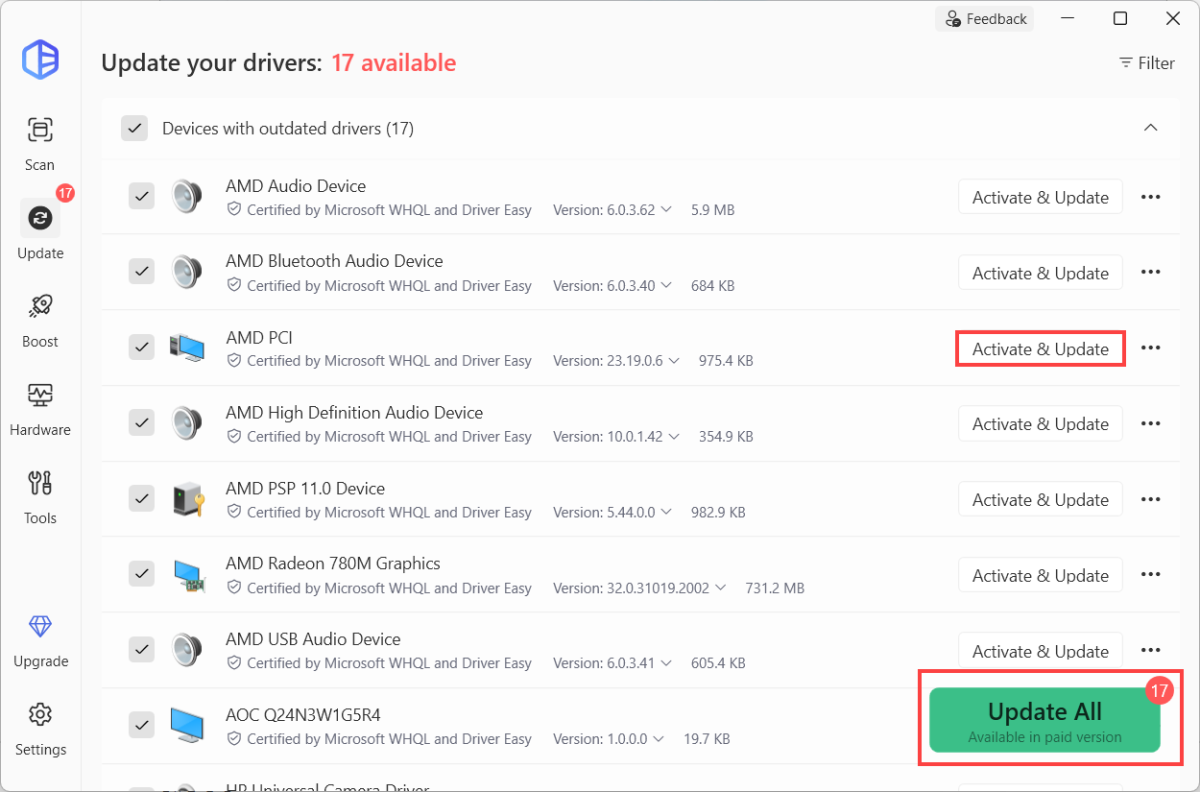Uncheck AMD Radeon 780M Graphics checkbox
Viewport: 1200px width, 792px height.
(x=141, y=575)
